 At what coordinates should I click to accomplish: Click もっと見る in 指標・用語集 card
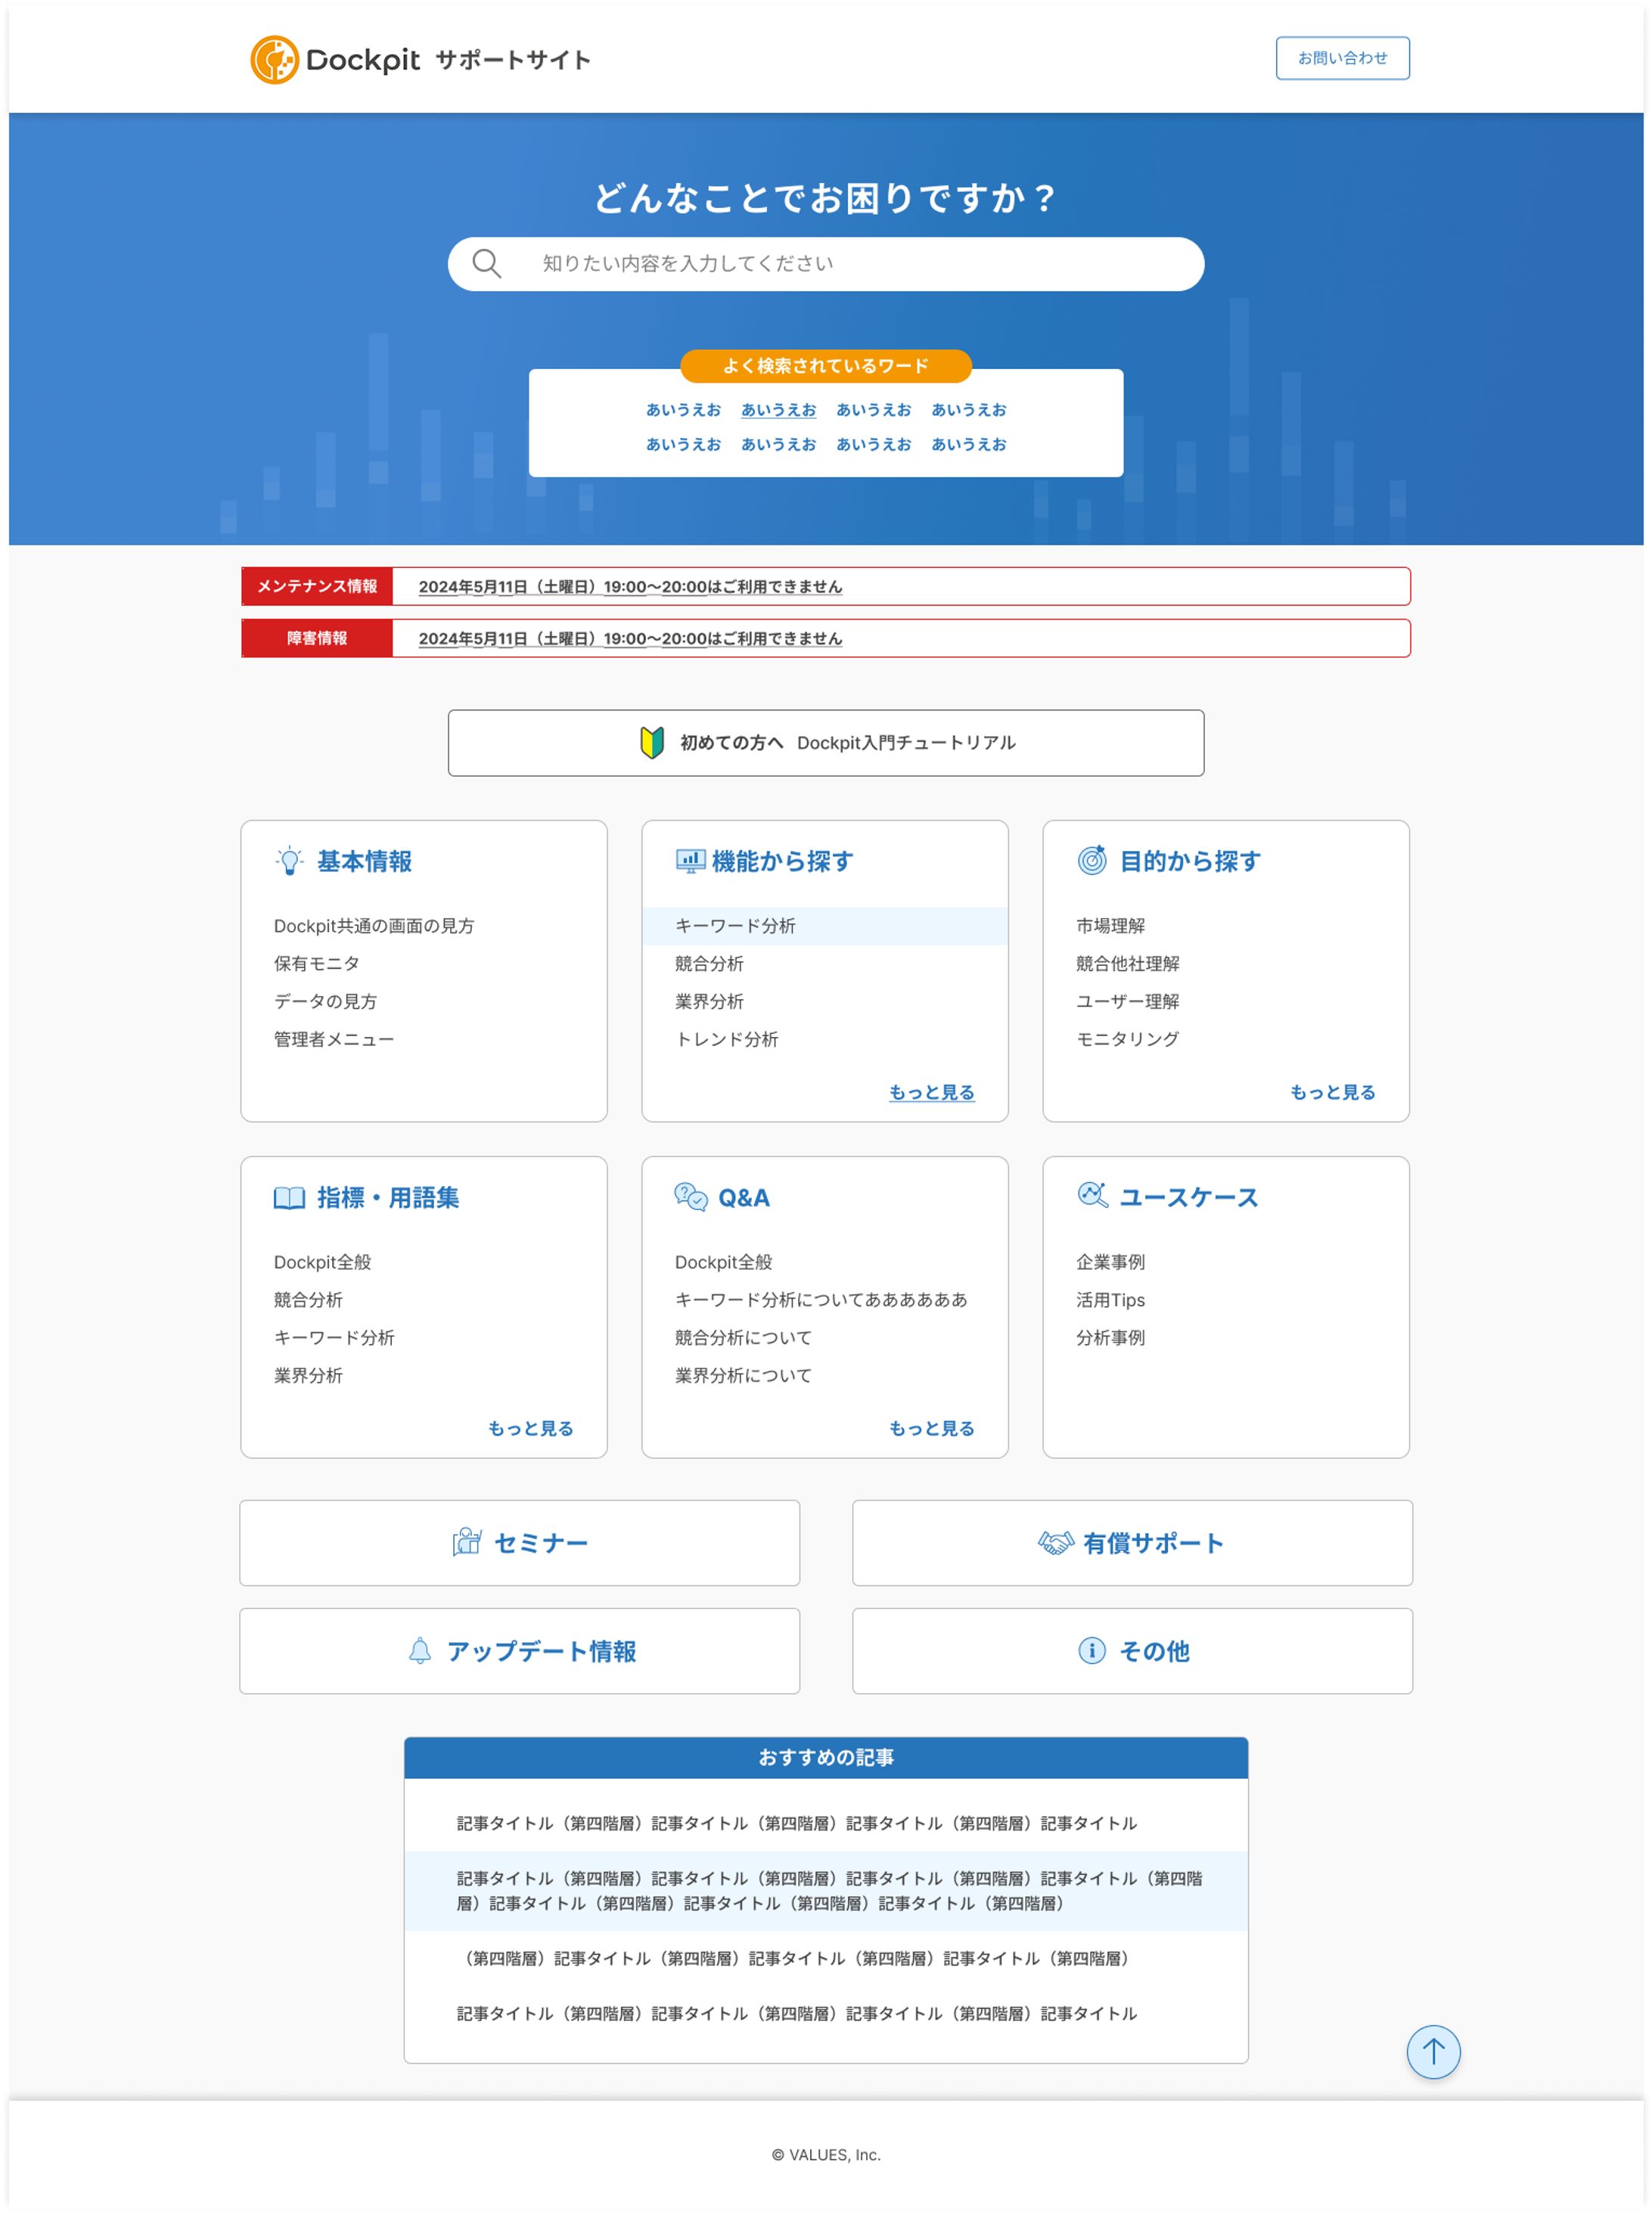click(x=531, y=1429)
